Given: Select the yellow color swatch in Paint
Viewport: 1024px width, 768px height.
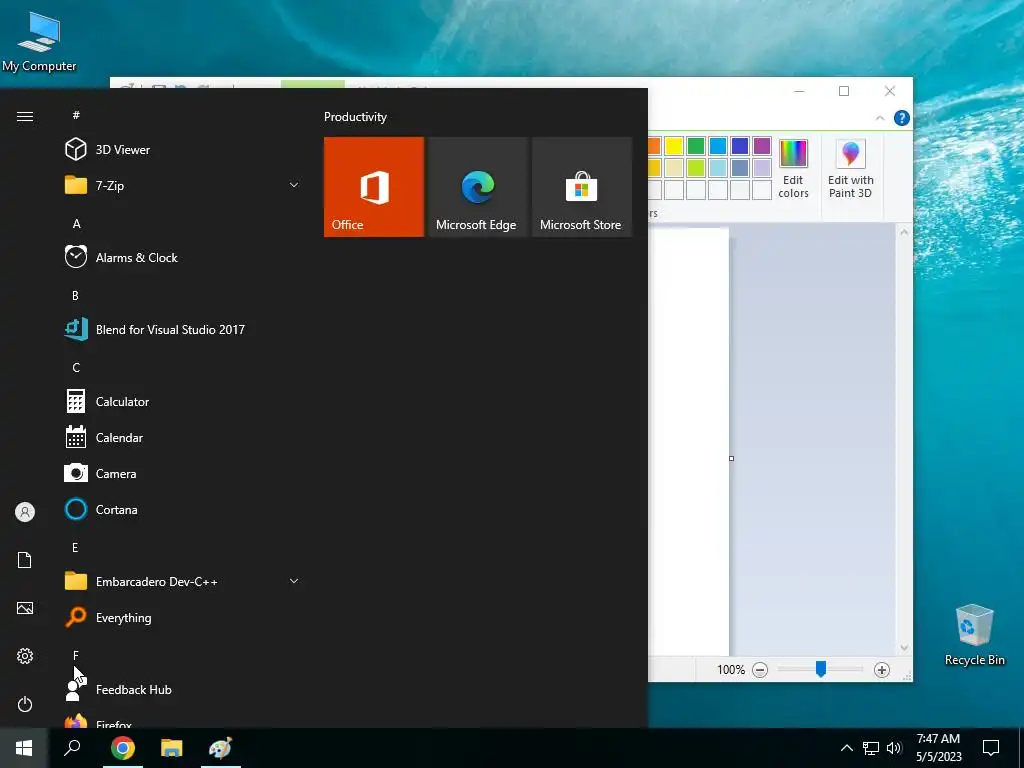Looking at the screenshot, I should click(x=674, y=146).
